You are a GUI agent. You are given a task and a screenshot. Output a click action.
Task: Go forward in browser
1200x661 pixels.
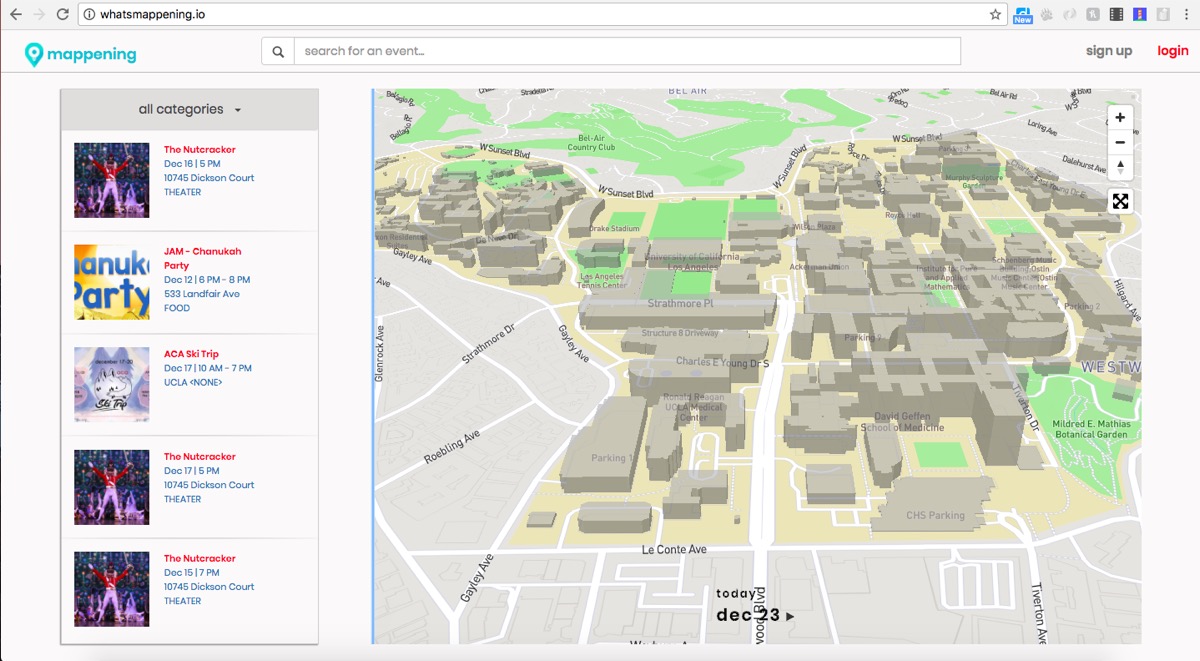coord(39,15)
